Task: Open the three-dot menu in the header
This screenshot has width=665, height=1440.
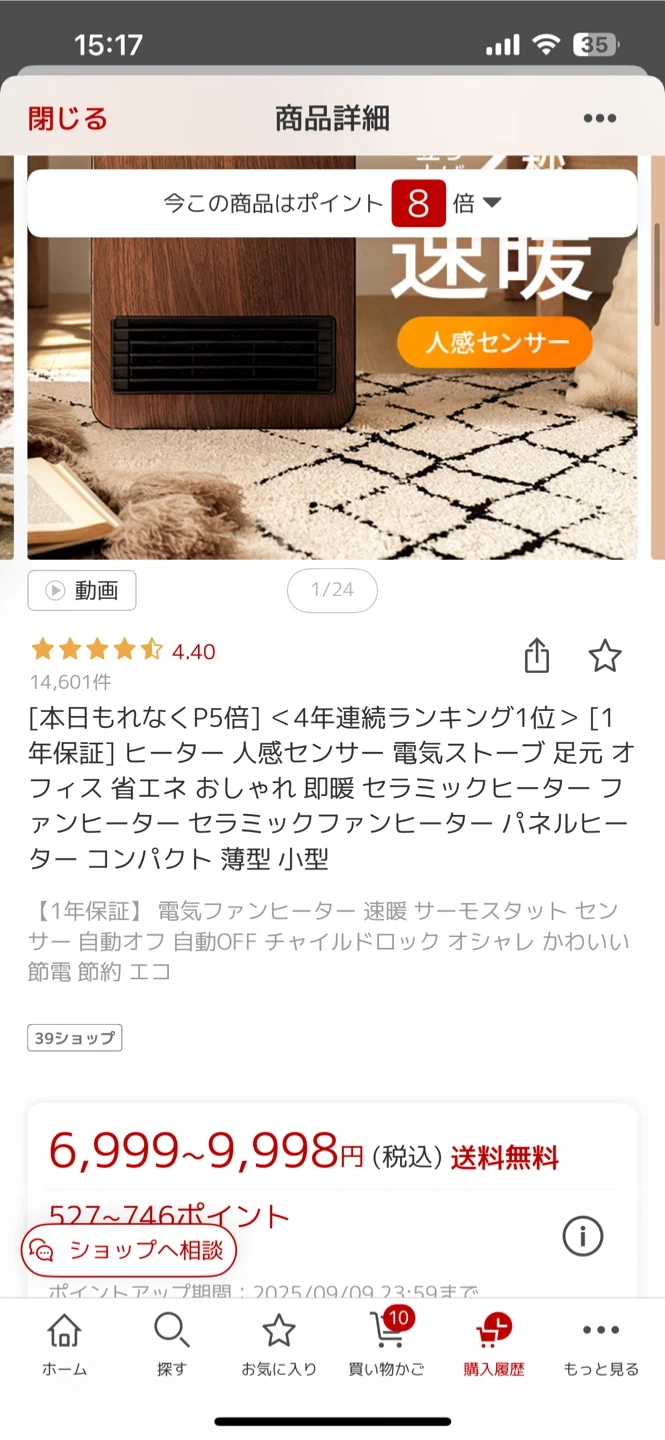Action: [x=599, y=119]
